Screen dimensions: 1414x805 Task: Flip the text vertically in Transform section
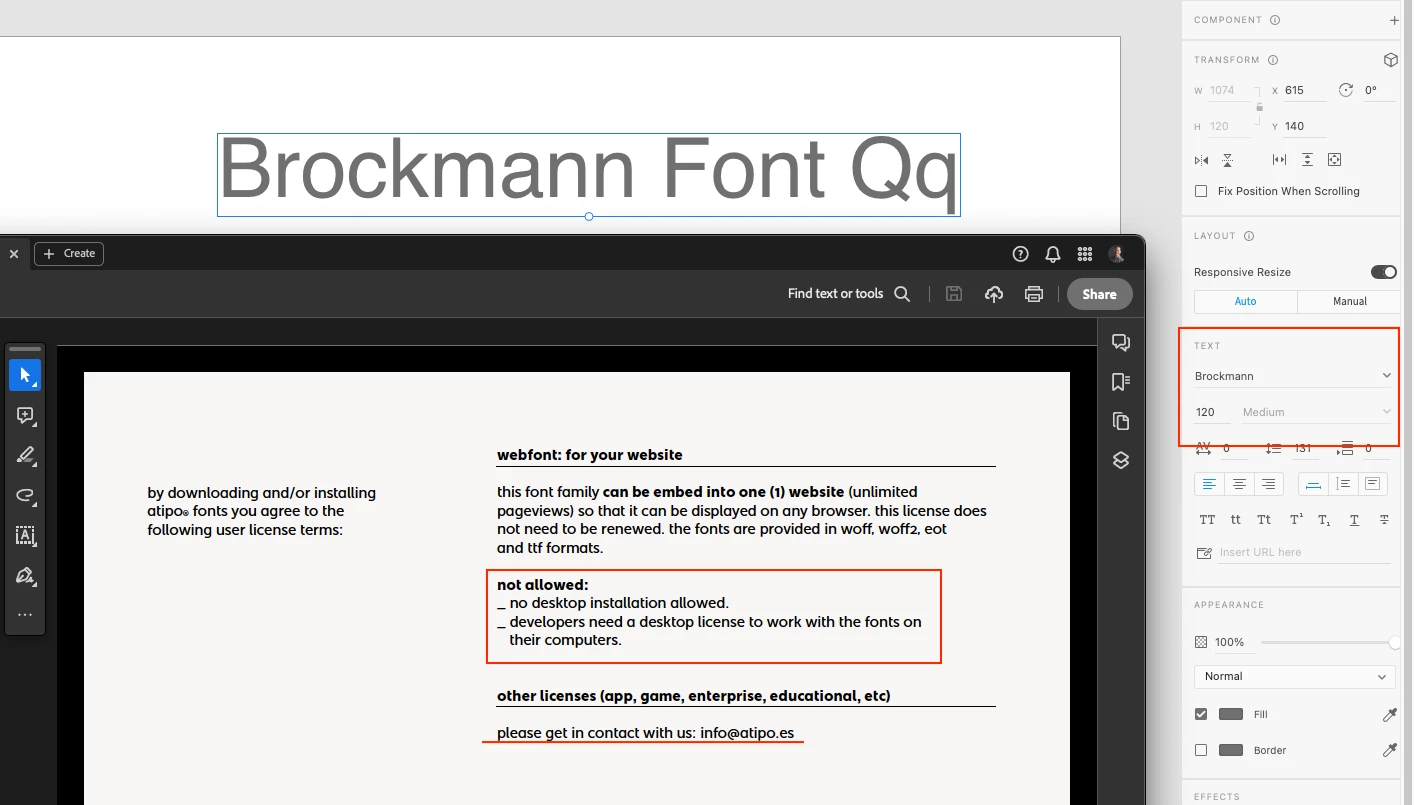1228,160
